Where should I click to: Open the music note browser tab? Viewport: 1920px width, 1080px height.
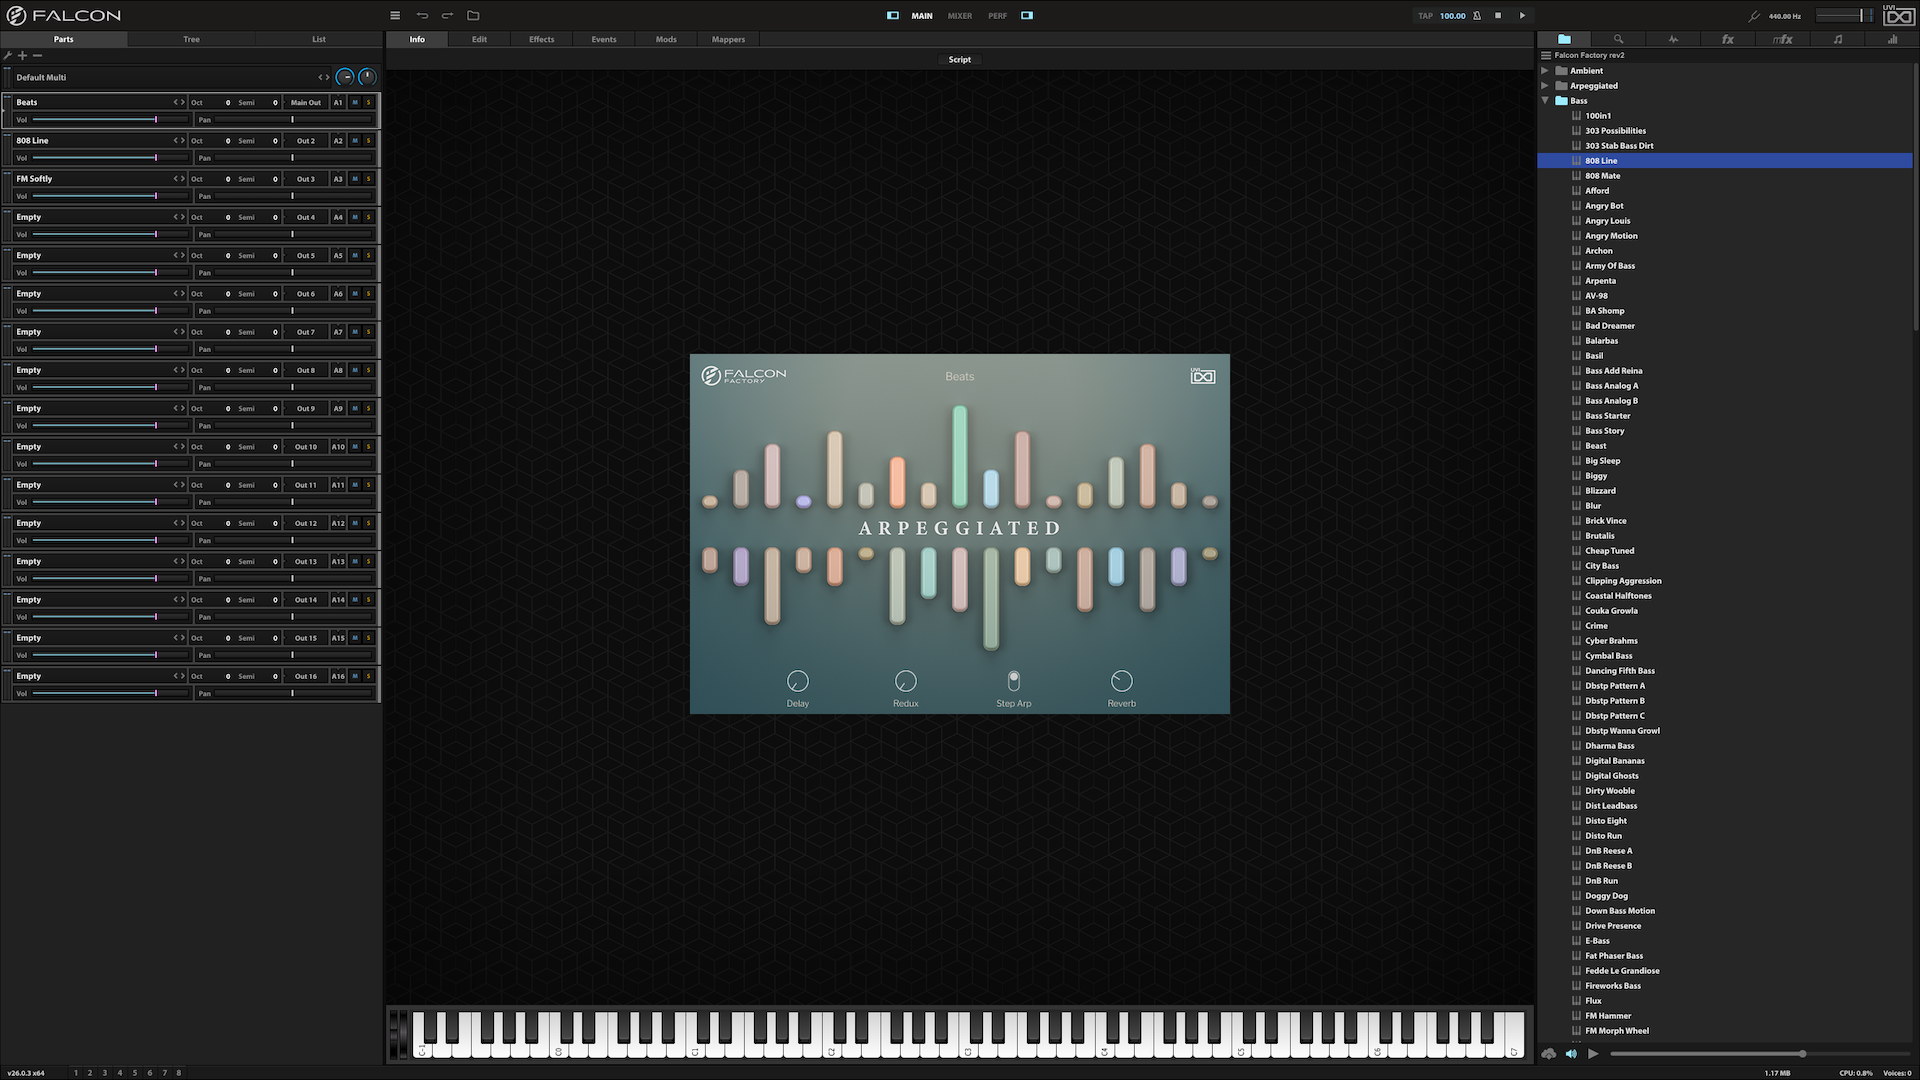pyautogui.click(x=1838, y=39)
